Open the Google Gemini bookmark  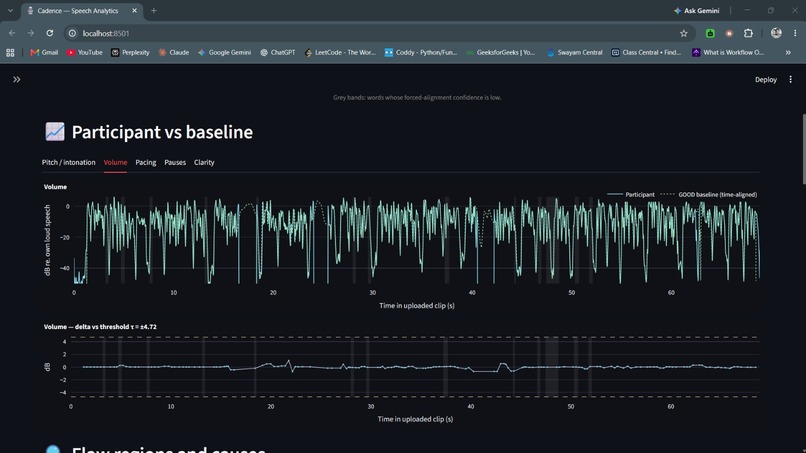point(224,52)
